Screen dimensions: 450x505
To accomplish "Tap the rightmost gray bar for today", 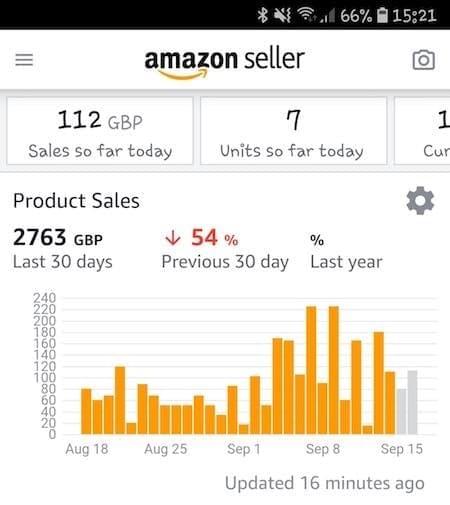I will pos(412,402).
